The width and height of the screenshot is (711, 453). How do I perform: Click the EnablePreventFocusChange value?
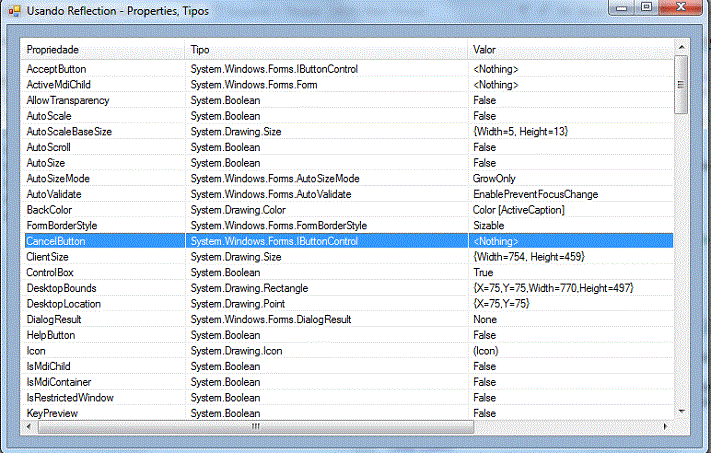(536, 195)
